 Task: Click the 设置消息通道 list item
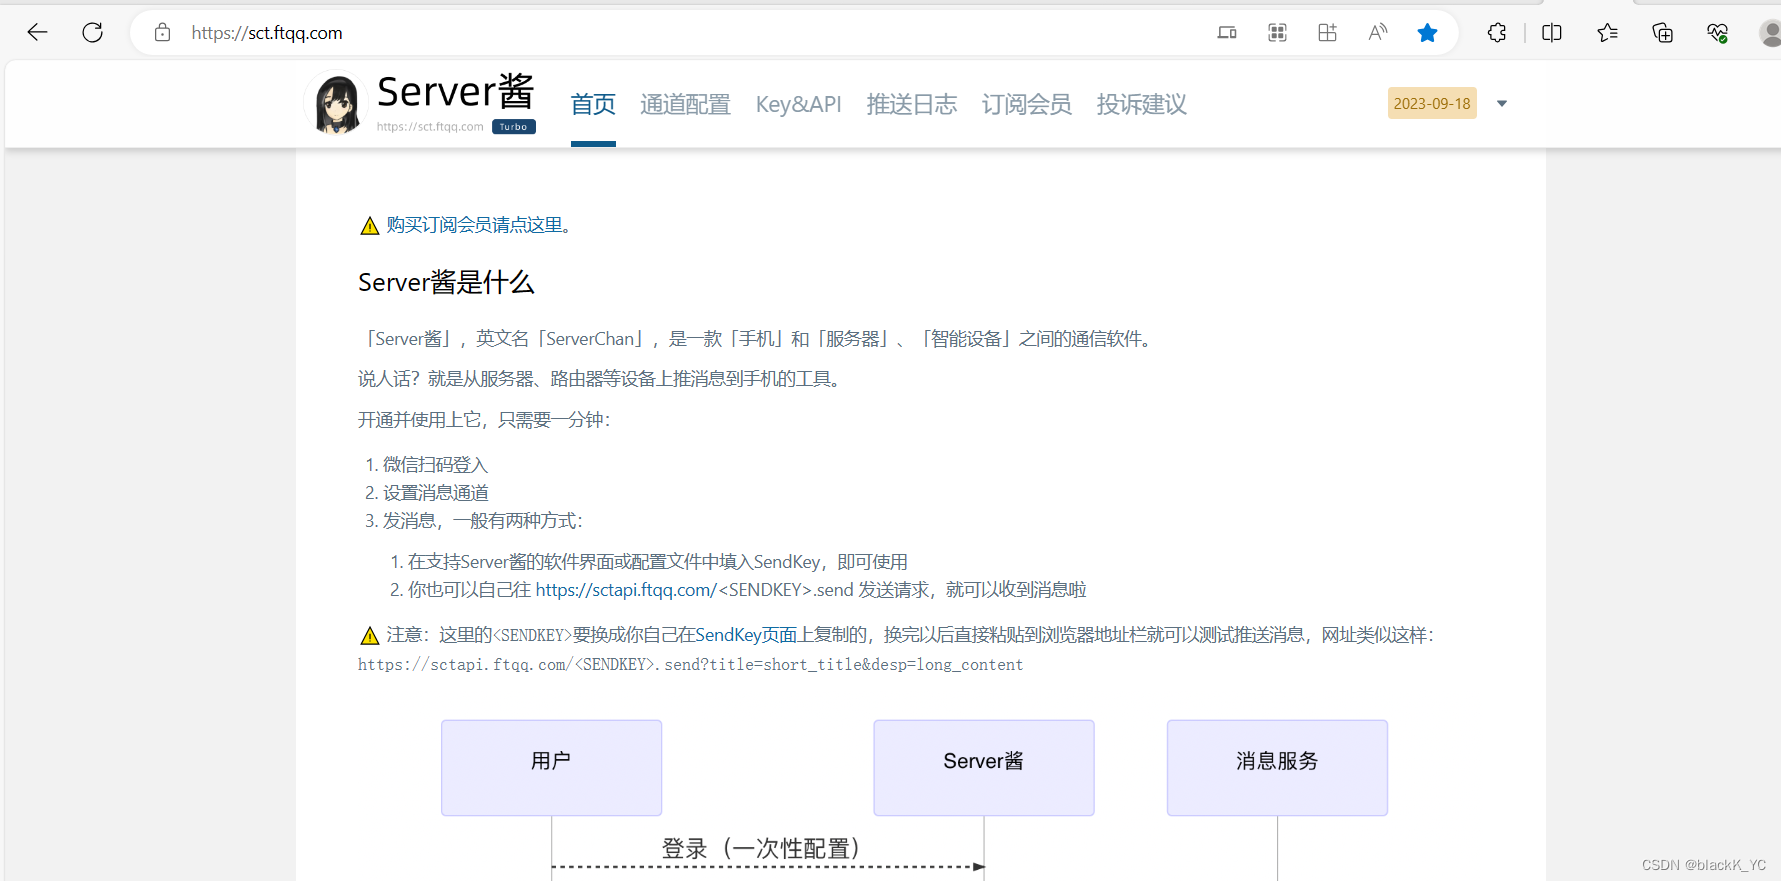click(436, 493)
